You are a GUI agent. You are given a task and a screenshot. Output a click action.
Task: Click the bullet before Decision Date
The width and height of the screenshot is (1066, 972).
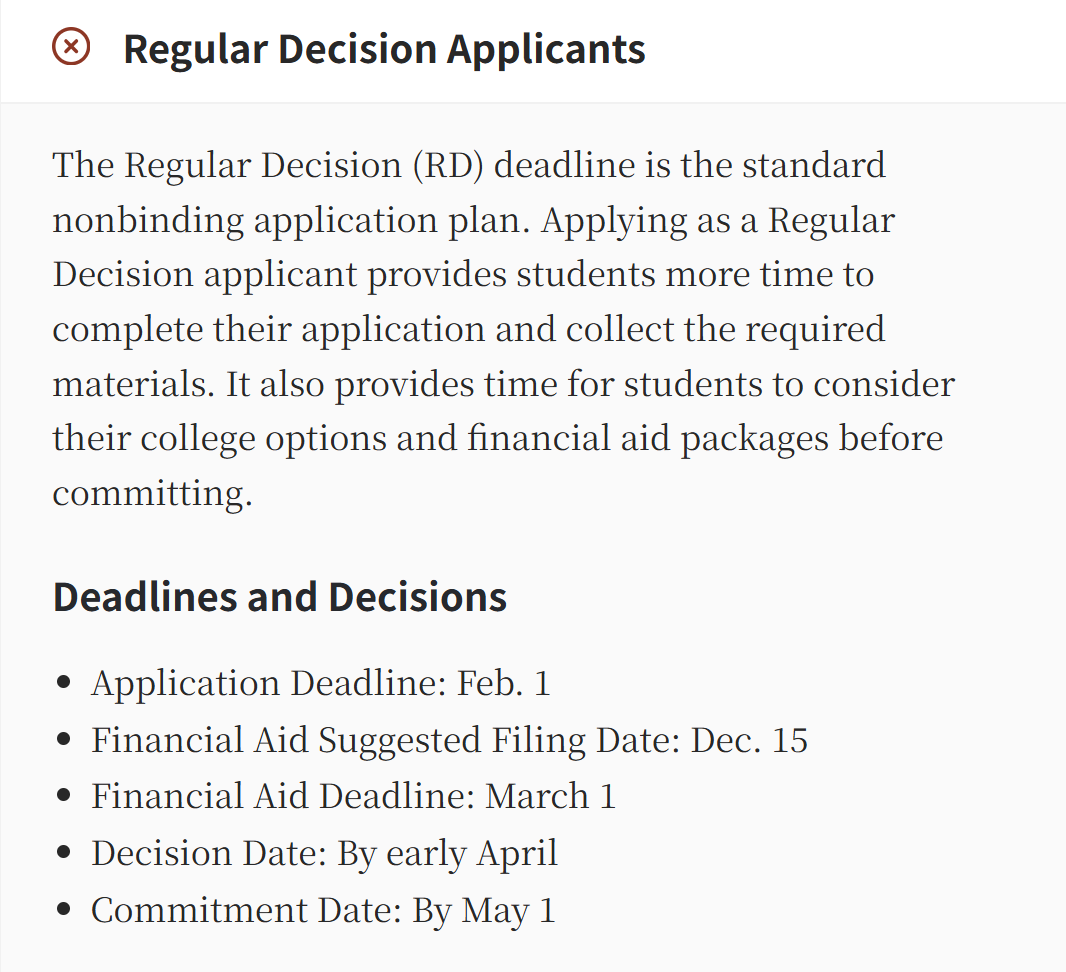pos(64,852)
